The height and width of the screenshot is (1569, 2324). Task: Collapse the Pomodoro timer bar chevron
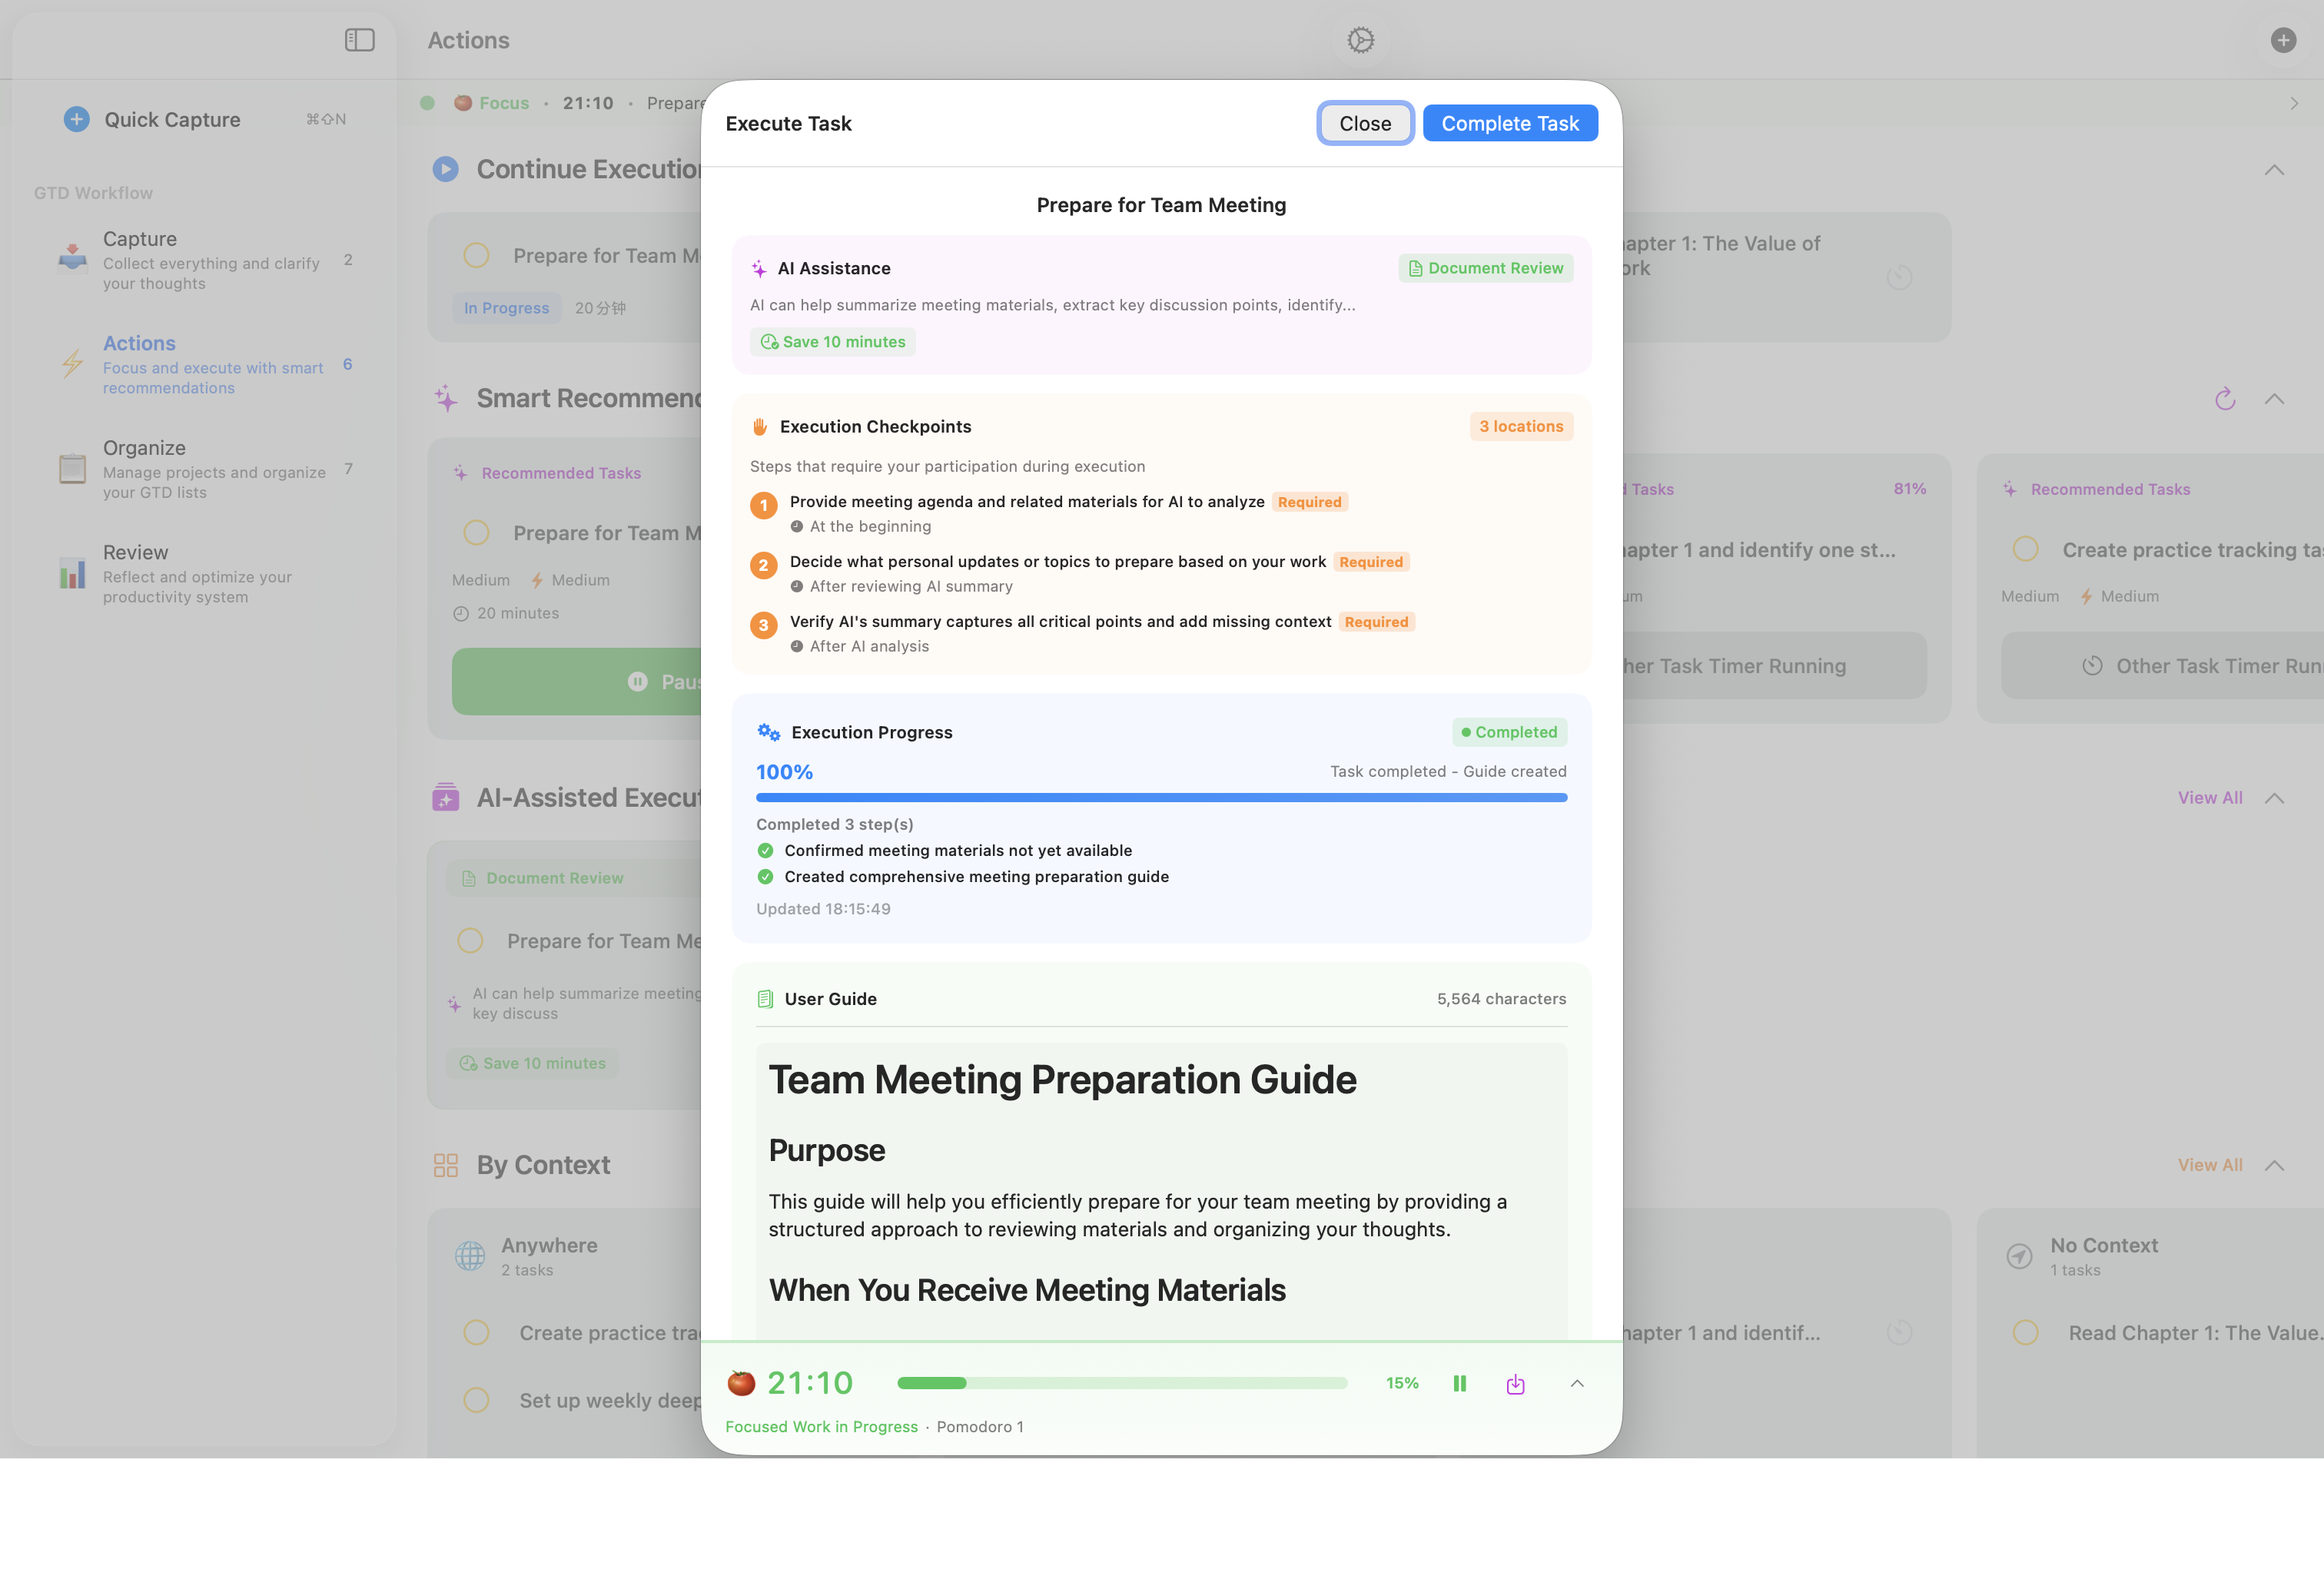click(x=1577, y=1383)
